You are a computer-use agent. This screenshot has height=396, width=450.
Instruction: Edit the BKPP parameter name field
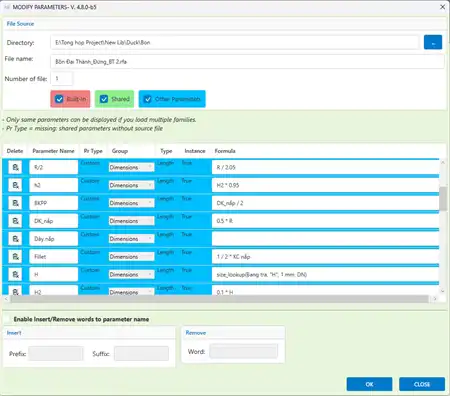(54, 203)
